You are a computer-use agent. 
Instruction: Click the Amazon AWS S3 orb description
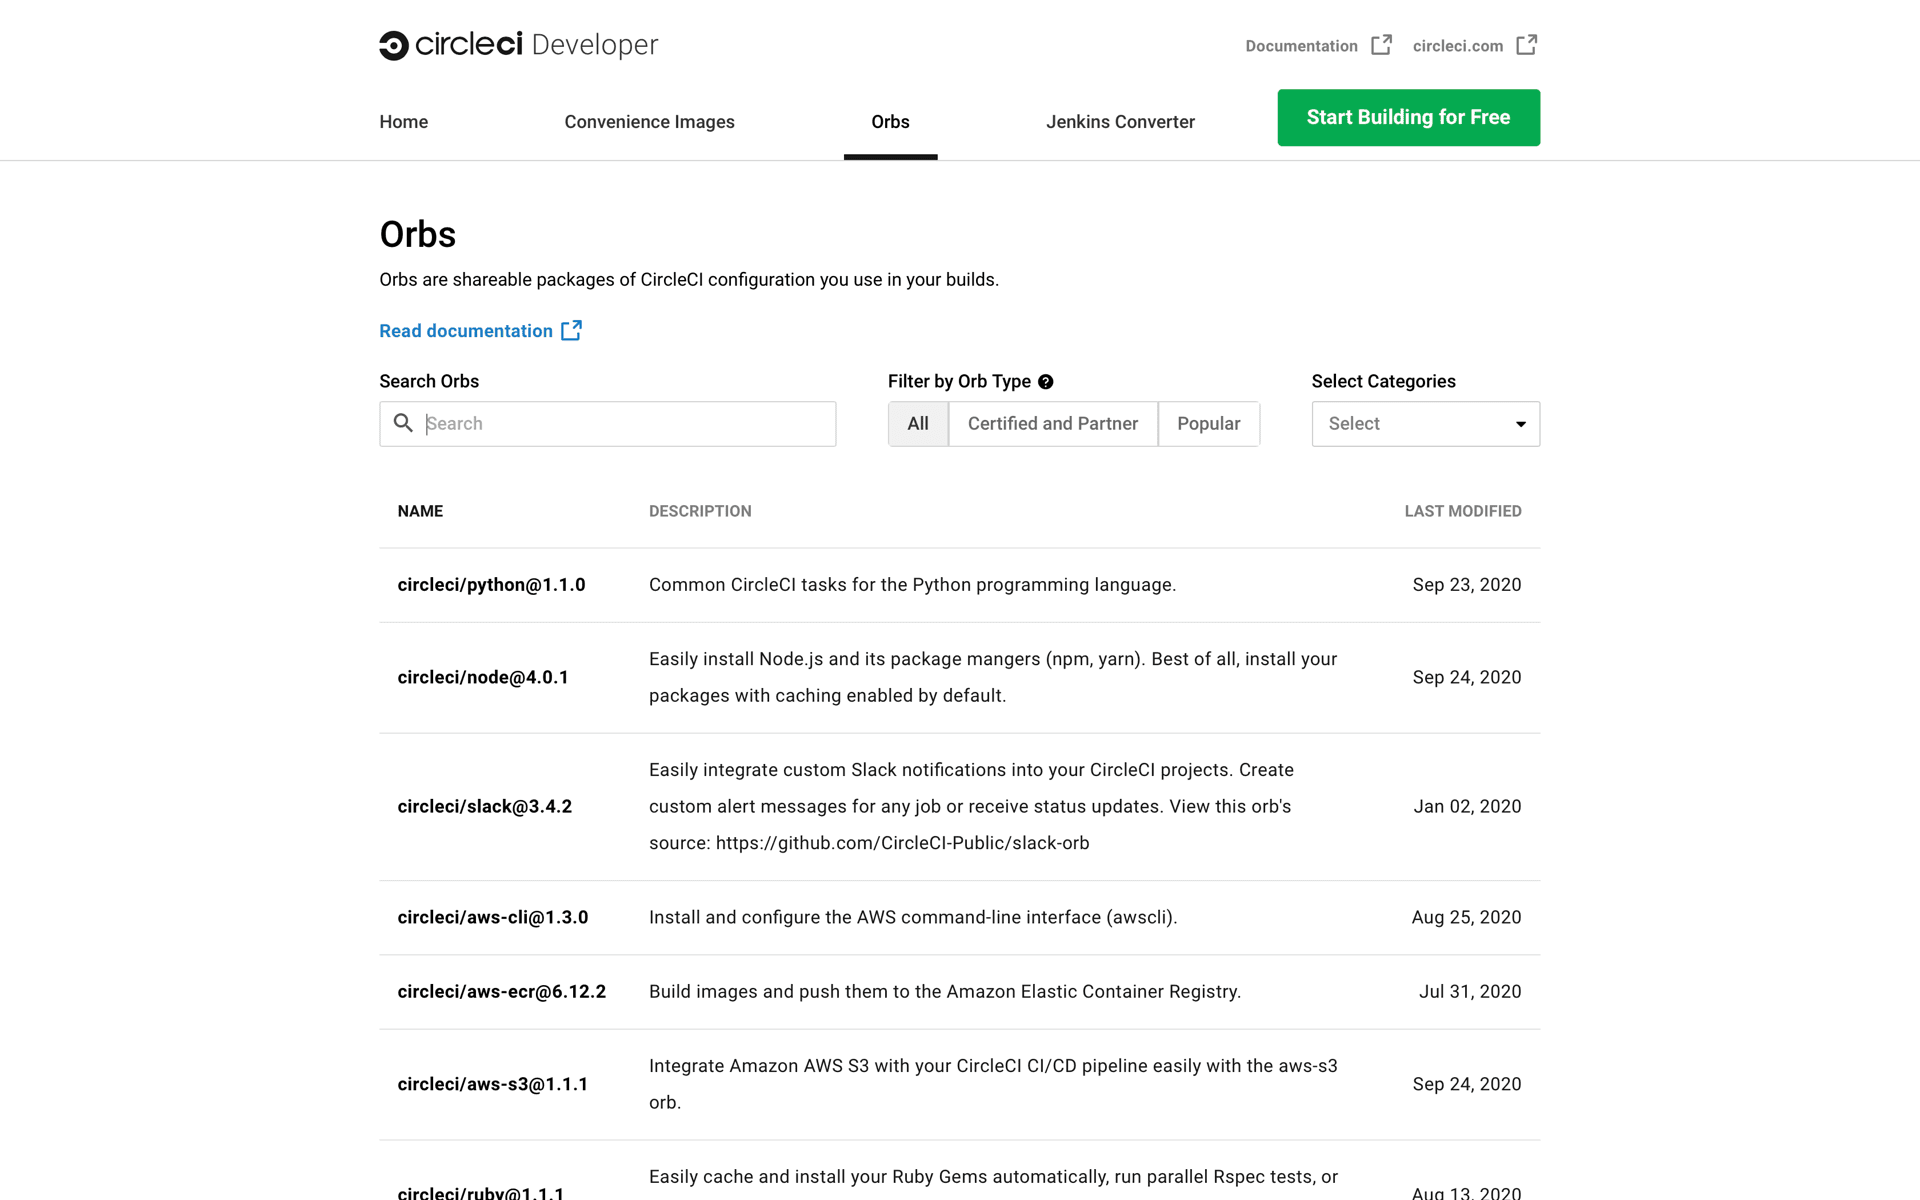(x=993, y=1084)
